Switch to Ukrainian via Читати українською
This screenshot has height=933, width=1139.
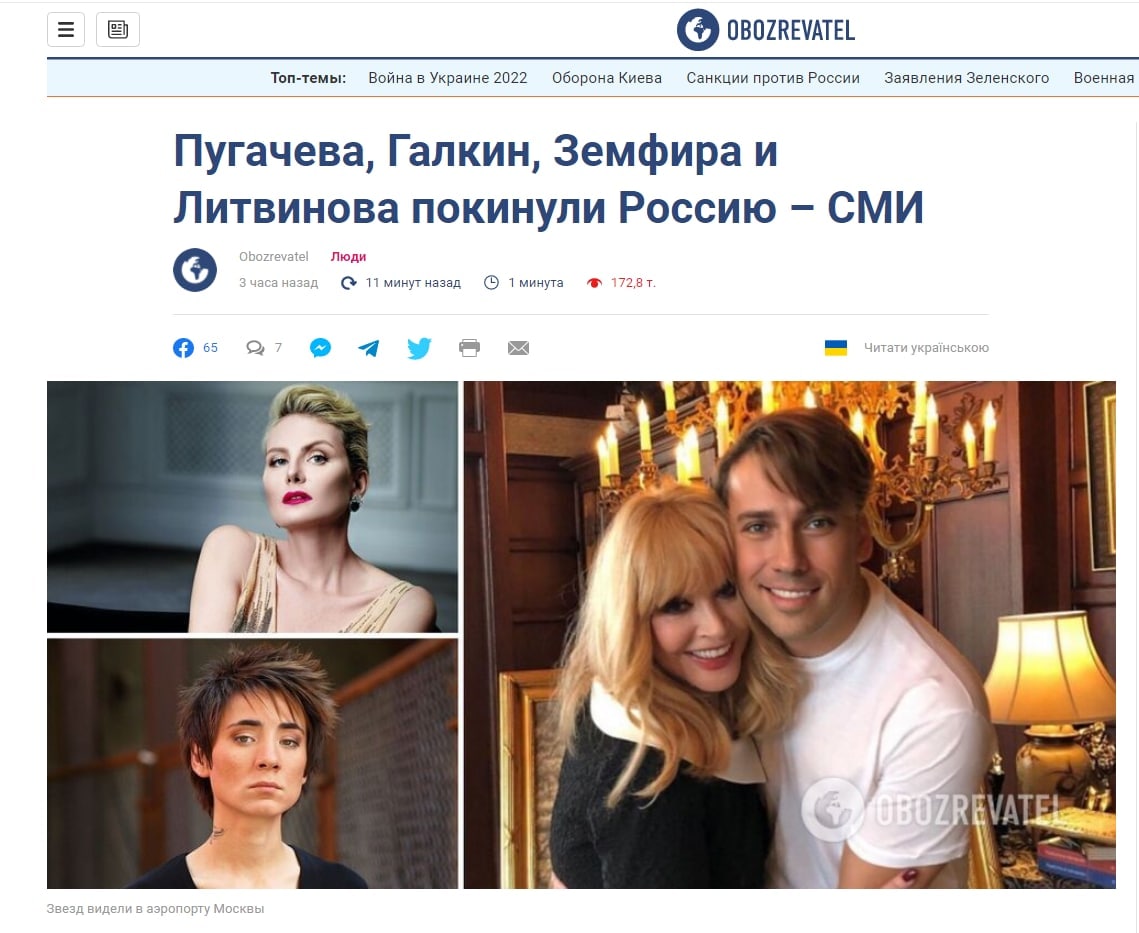[926, 348]
